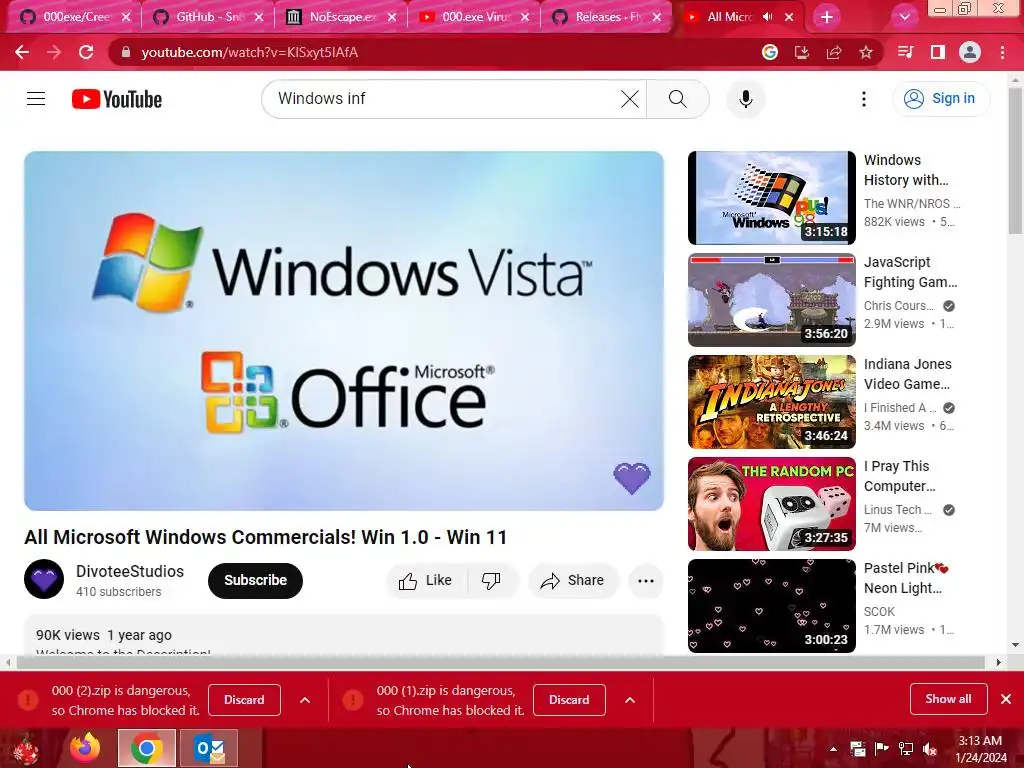Reload the YouTube page
The height and width of the screenshot is (768, 1024).
click(86, 52)
